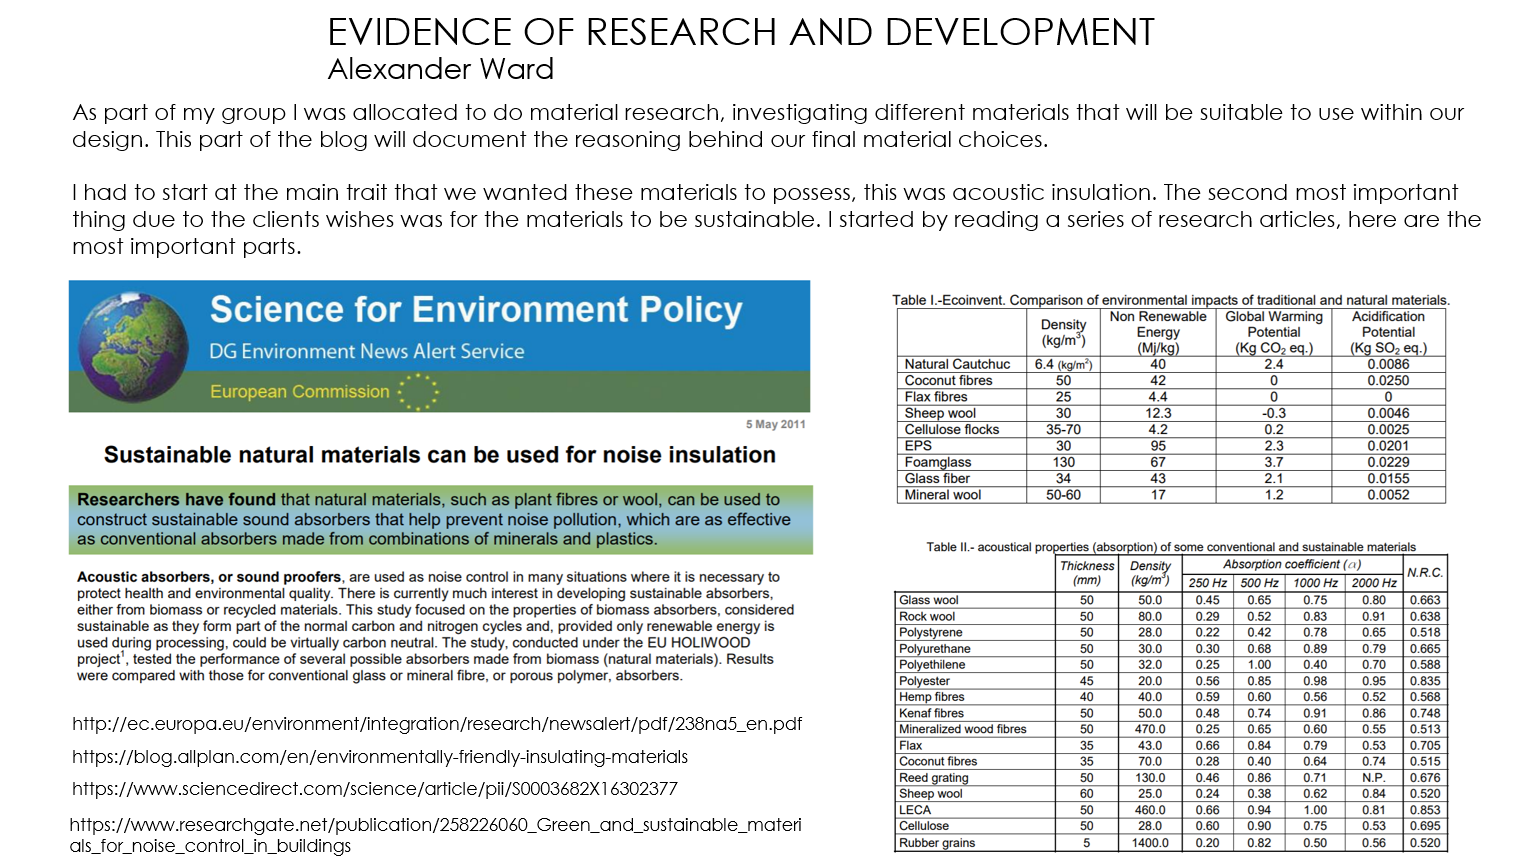Click the 'N.R.C.' column header
The image size is (1532, 862).
(x=1425, y=573)
